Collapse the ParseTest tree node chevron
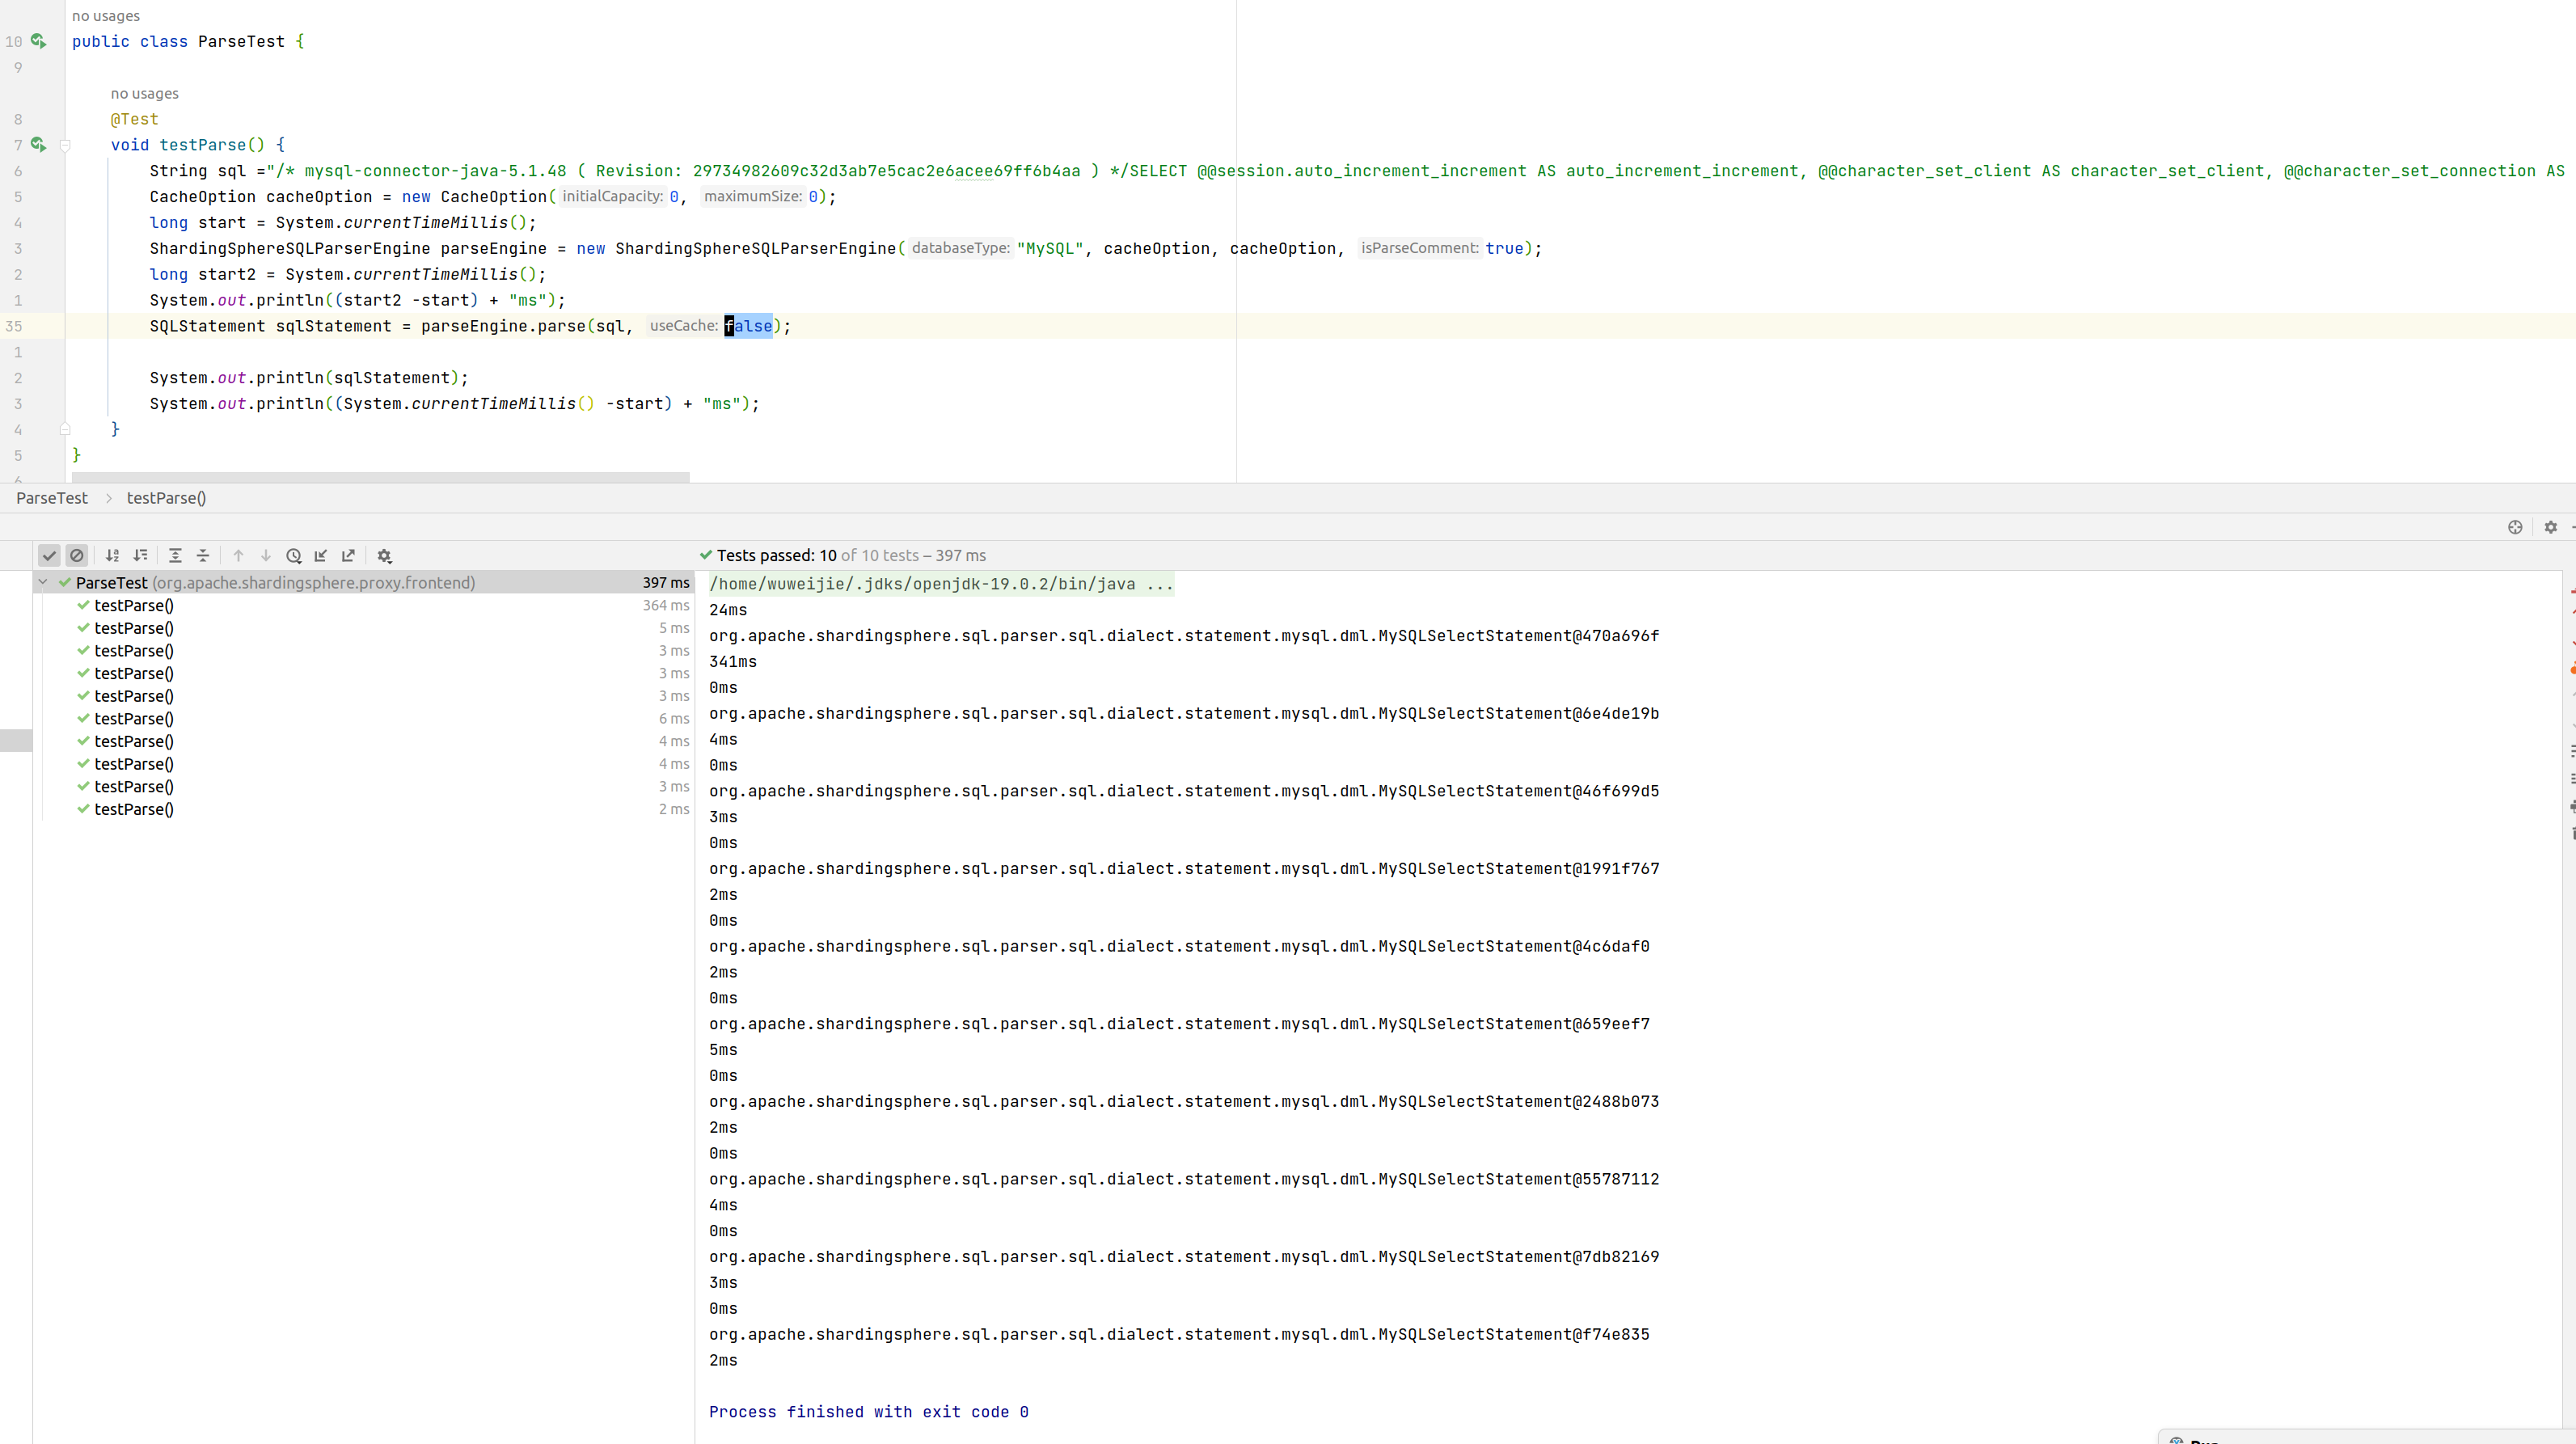The image size is (2576, 1444). pos(43,582)
